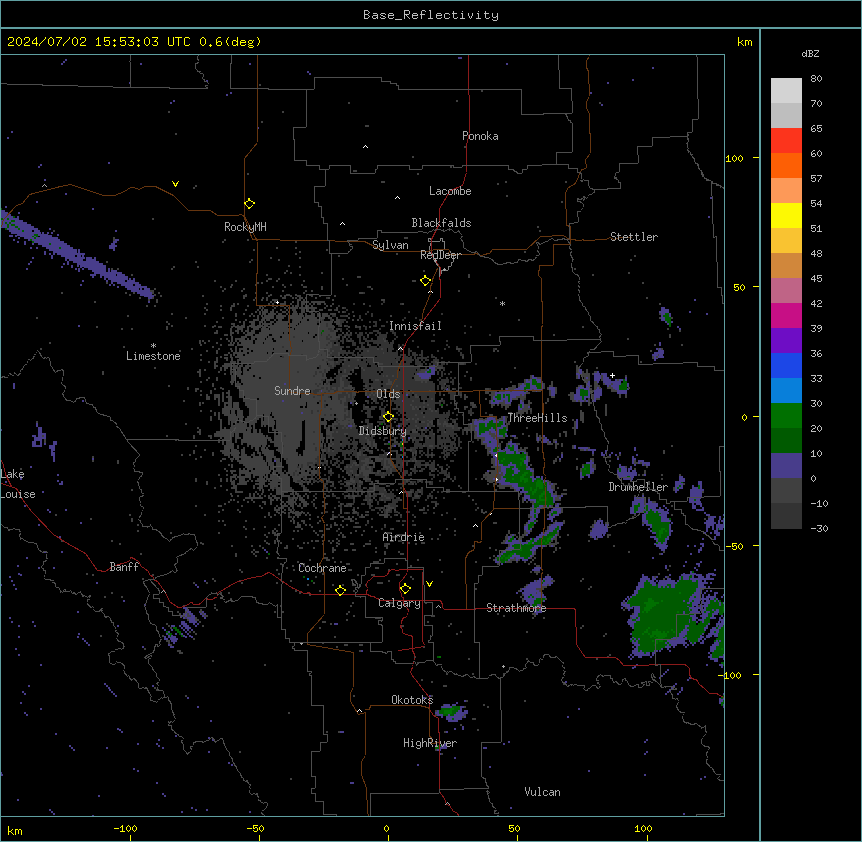Image resolution: width=862 pixels, height=842 pixels.
Task: Click the Strathmore town label
Action: pyautogui.click(x=516, y=608)
